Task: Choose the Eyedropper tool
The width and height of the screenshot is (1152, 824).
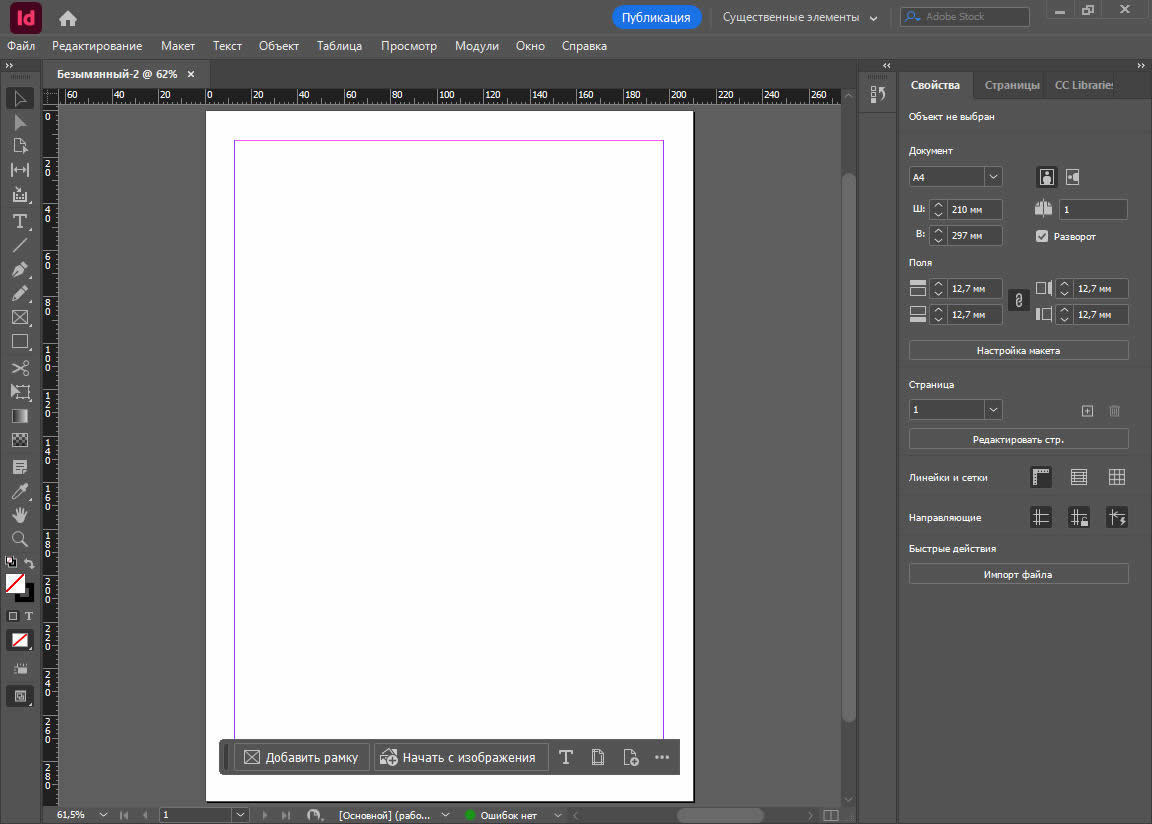Action: pos(19,490)
